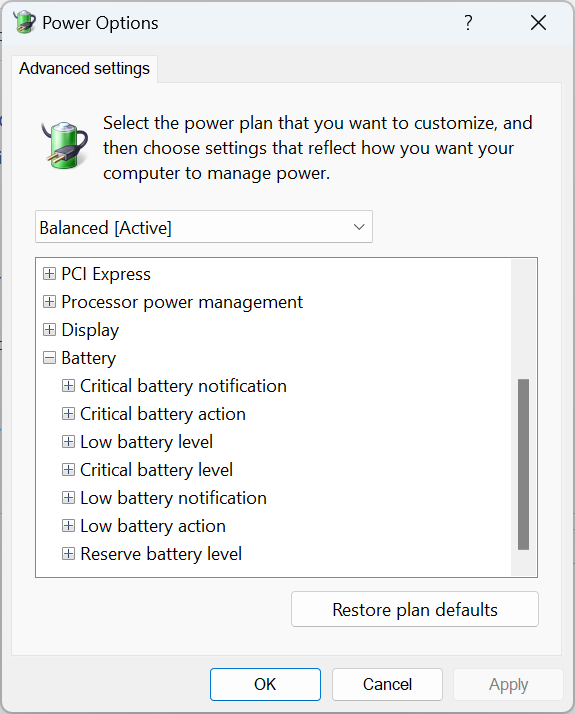Screen dimensions: 575x714
Task: Click the settings list vertical scrollbar thumb
Action: coord(524,464)
